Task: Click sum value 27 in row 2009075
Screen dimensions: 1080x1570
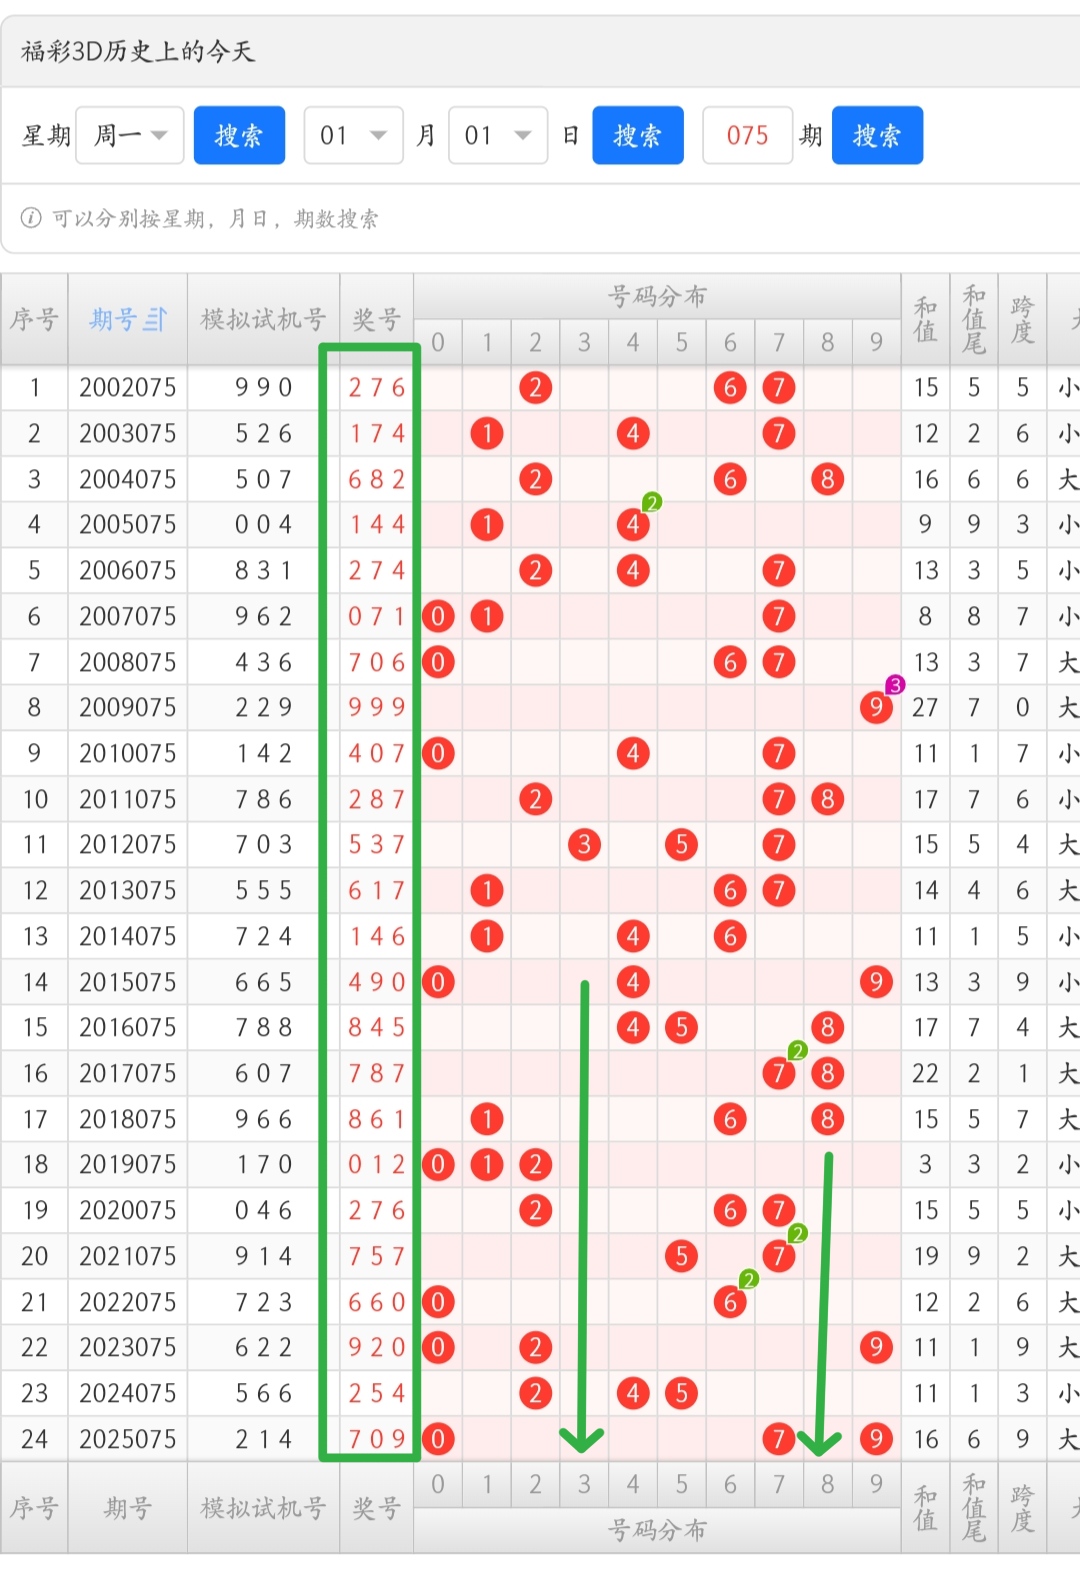Action: point(925,707)
